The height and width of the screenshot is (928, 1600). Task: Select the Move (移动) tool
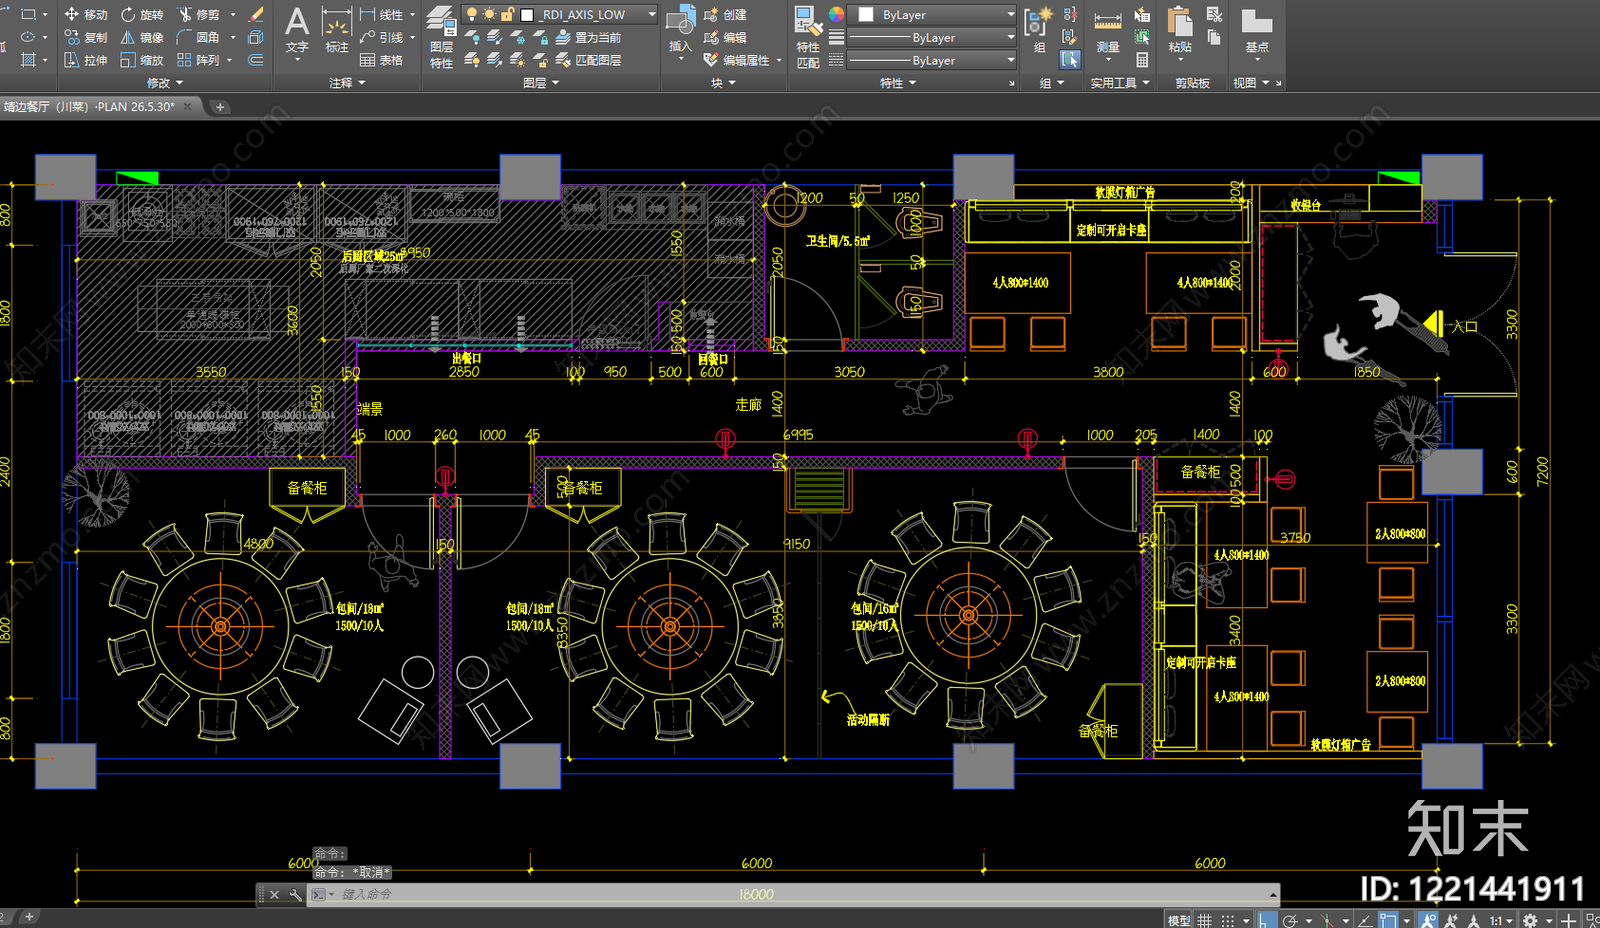86,15
